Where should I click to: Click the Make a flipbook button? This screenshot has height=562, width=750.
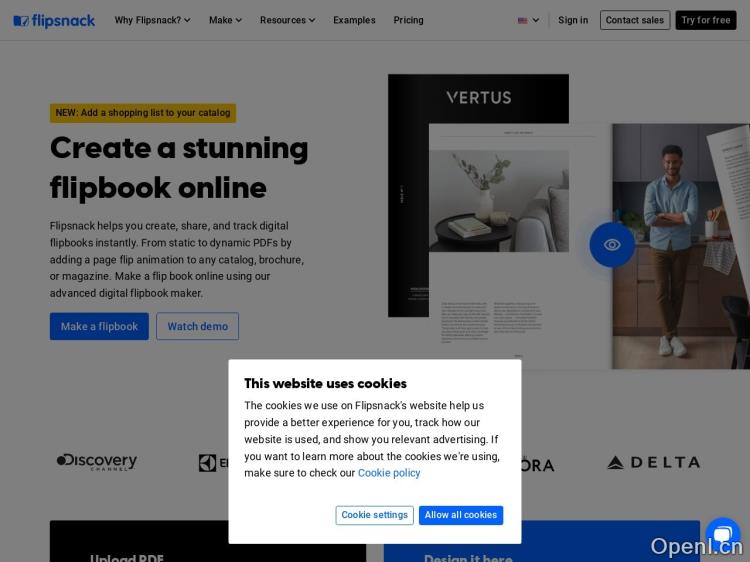click(99, 326)
